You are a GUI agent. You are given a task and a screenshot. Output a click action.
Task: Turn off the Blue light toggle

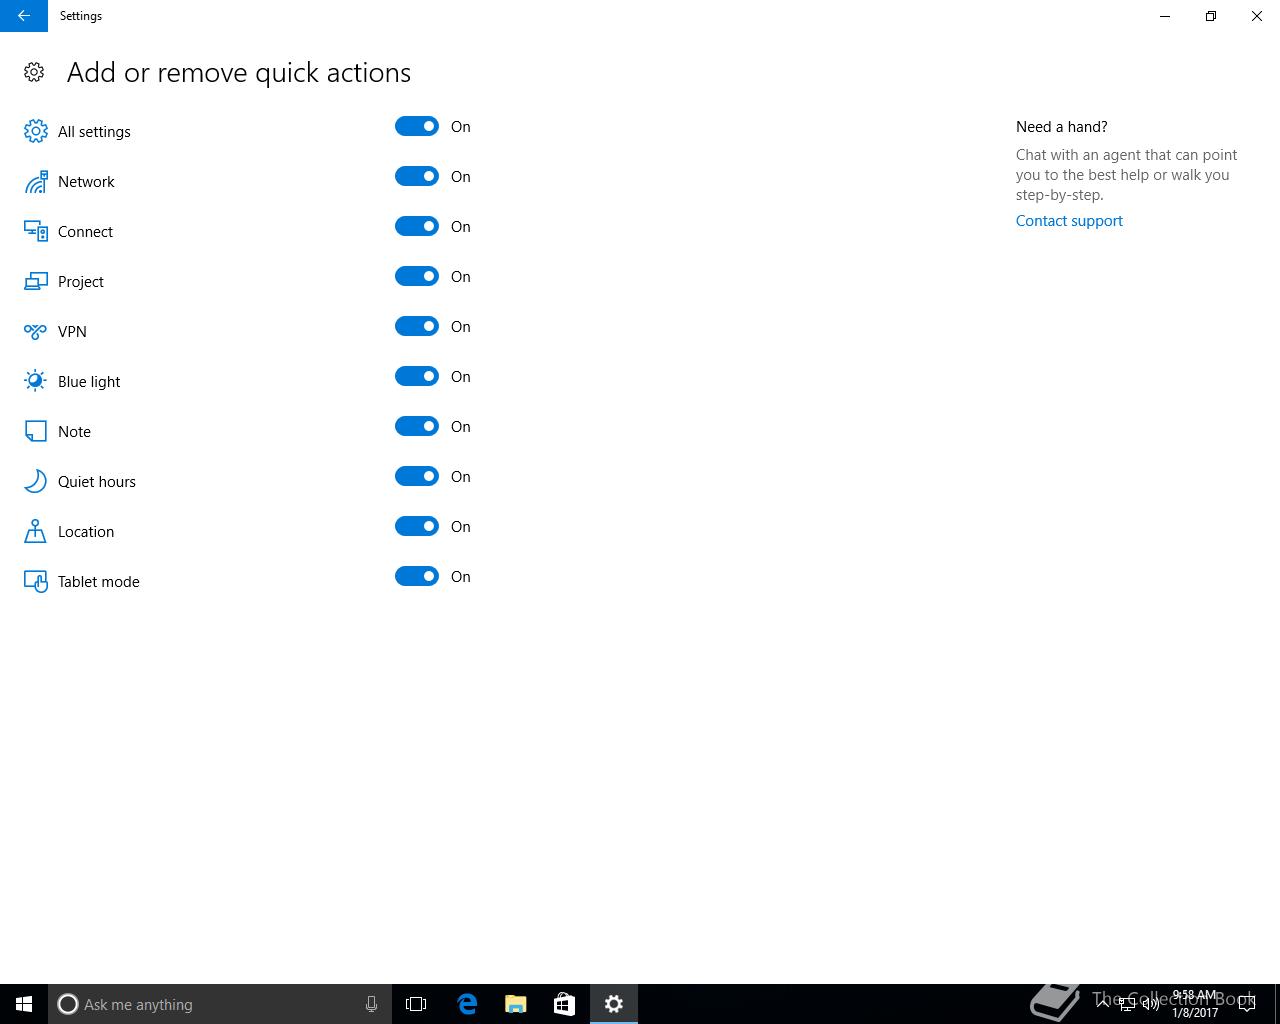pos(417,376)
